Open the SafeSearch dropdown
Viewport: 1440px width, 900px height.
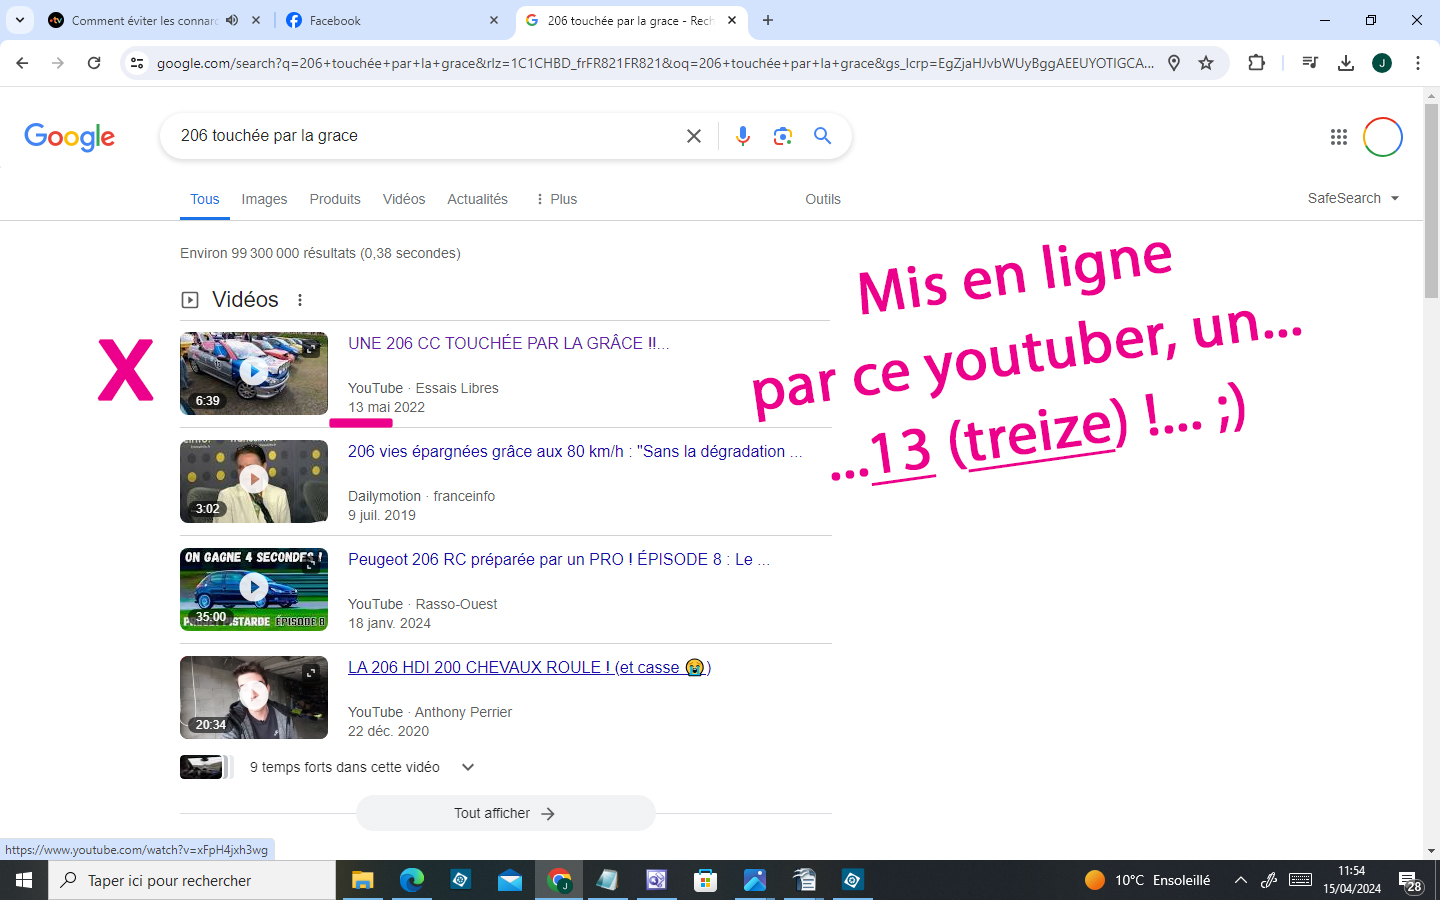1353,198
